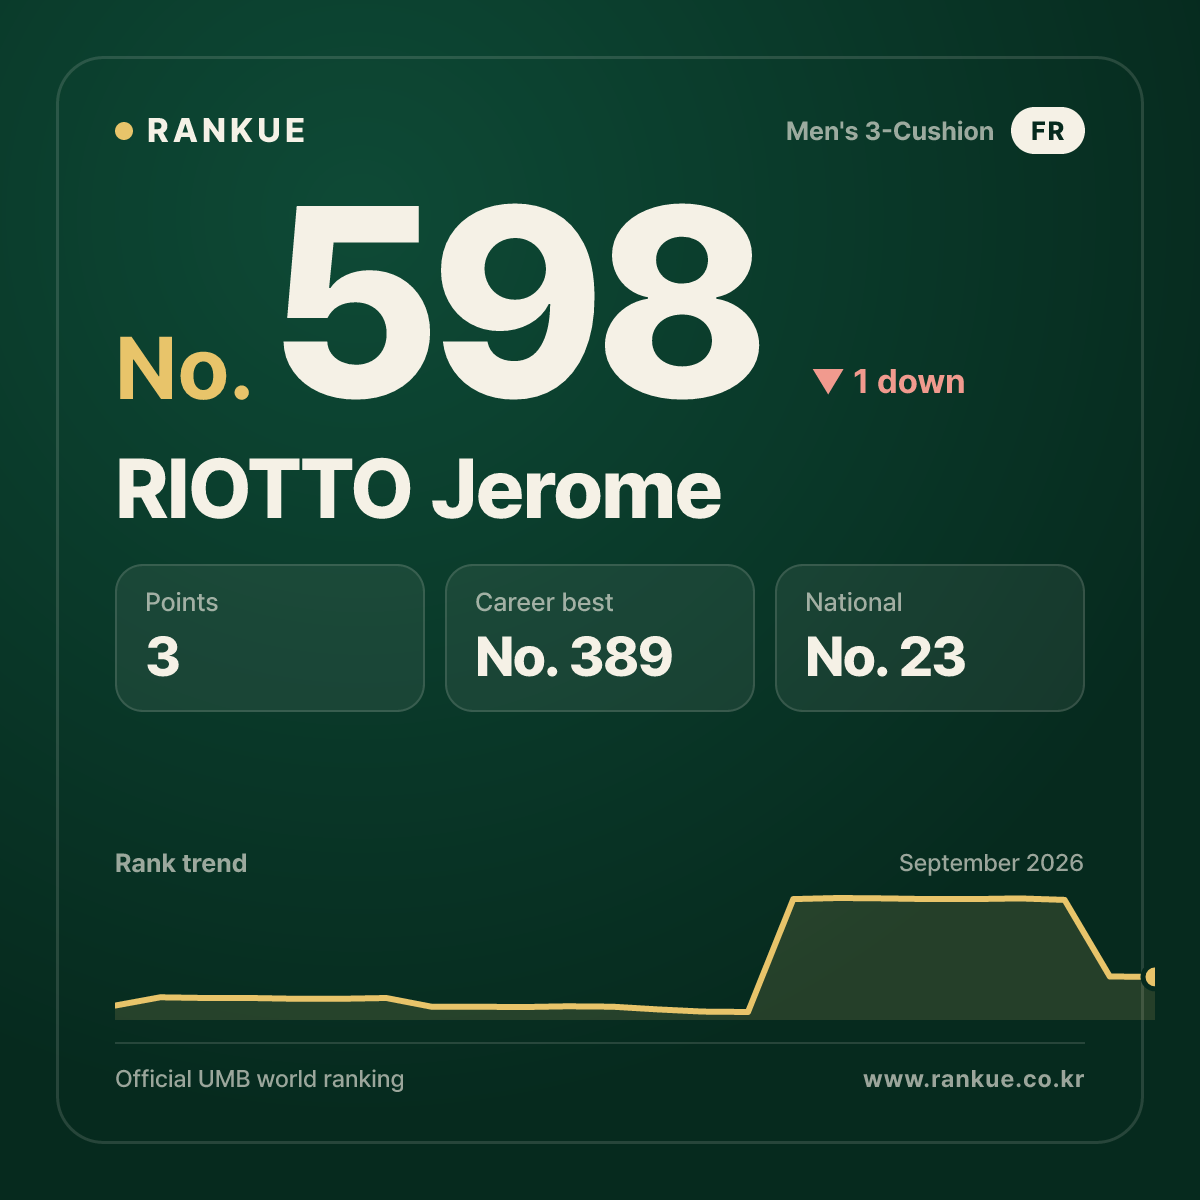Open the Career best card
The image size is (1200, 1200).
tap(600, 638)
